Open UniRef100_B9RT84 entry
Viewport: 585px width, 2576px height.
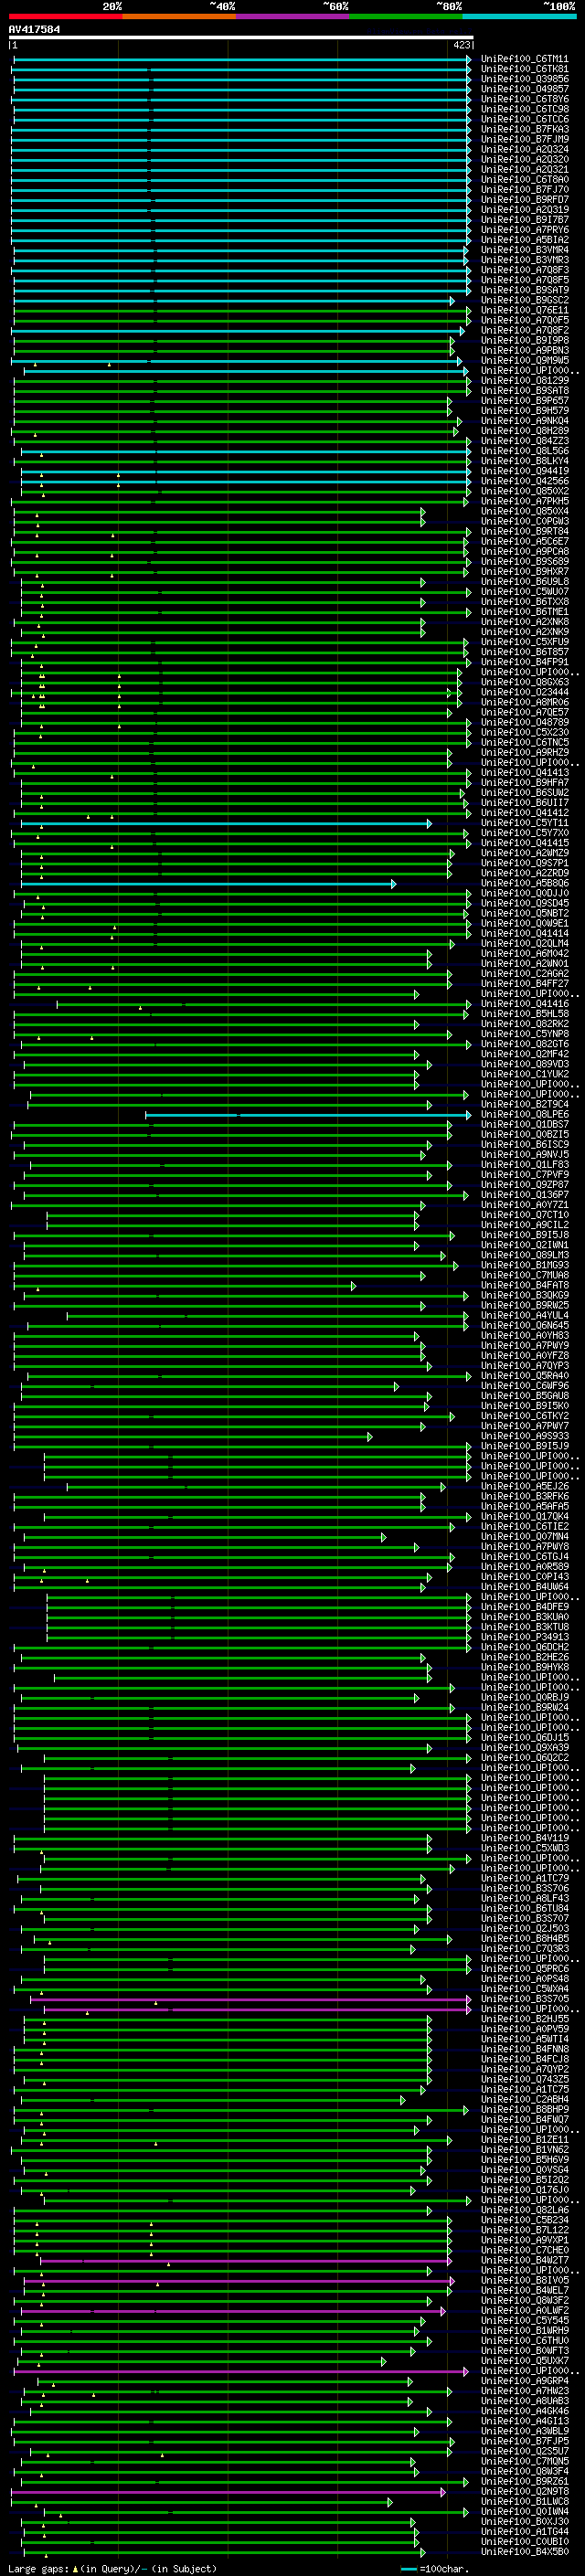524,532
